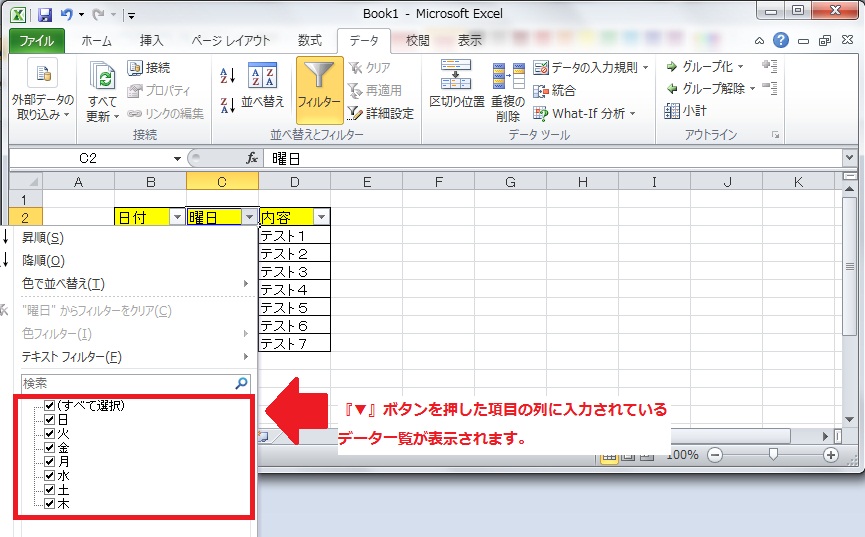Click the zoom slider handle
The width and height of the screenshot is (865, 537).
tap(773, 454)
